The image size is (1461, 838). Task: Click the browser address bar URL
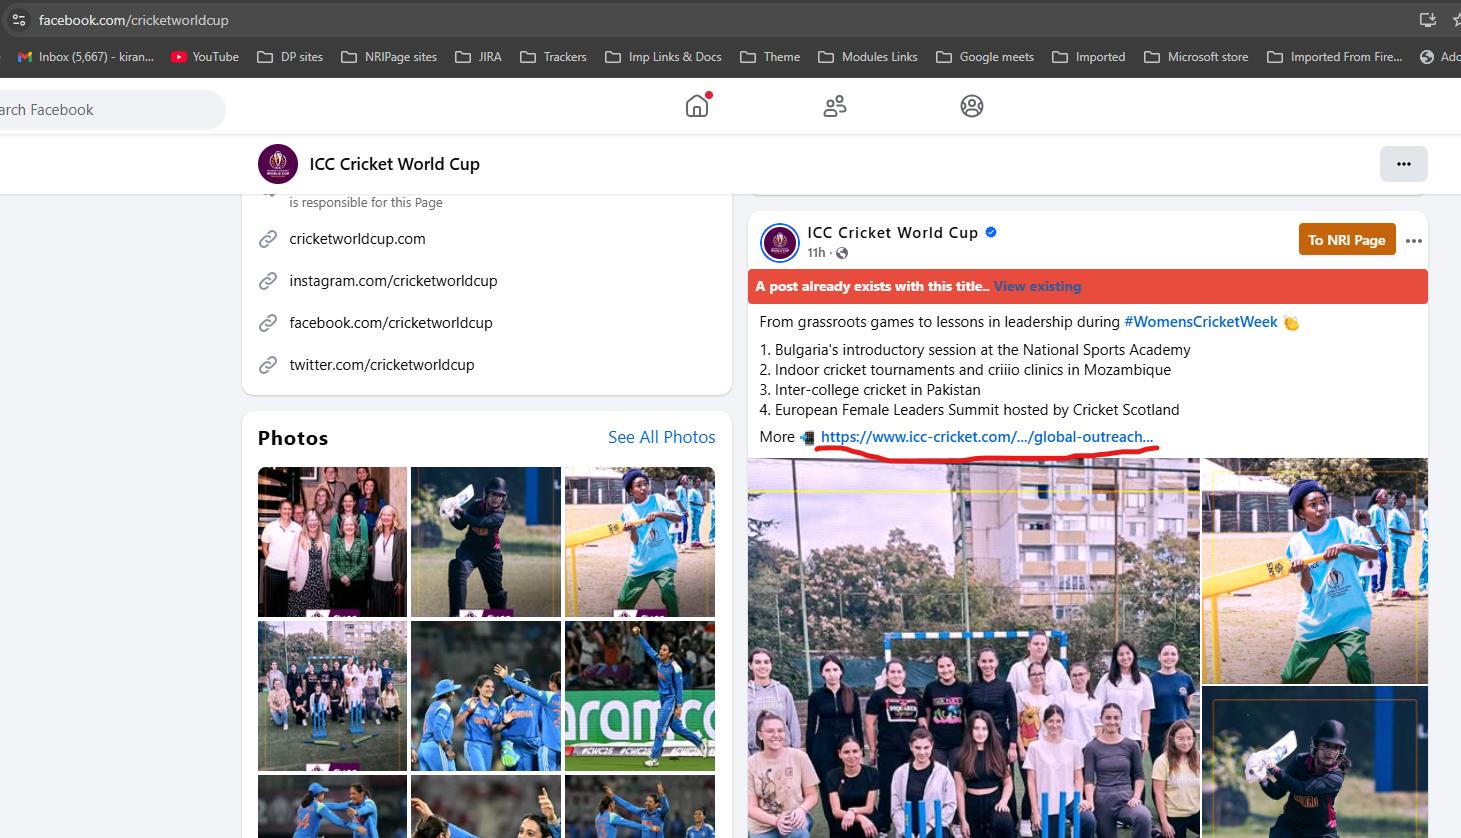coord(133,20)
